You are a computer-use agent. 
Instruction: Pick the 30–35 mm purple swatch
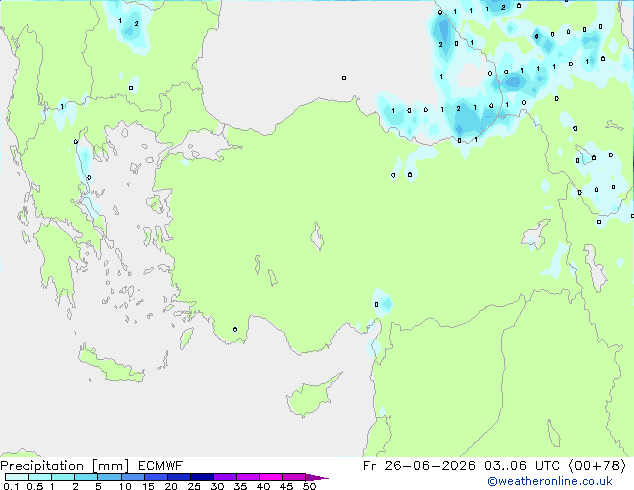pyautogui.click(x=224, y=477)
